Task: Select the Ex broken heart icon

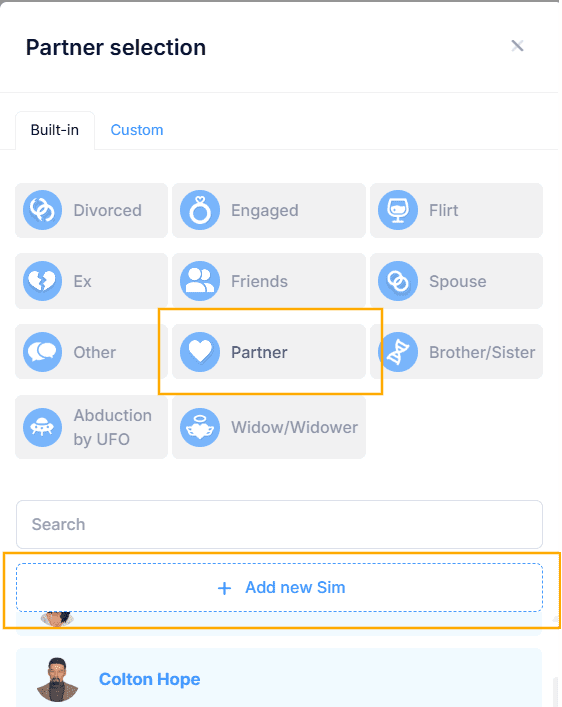Action: [42, 281]
